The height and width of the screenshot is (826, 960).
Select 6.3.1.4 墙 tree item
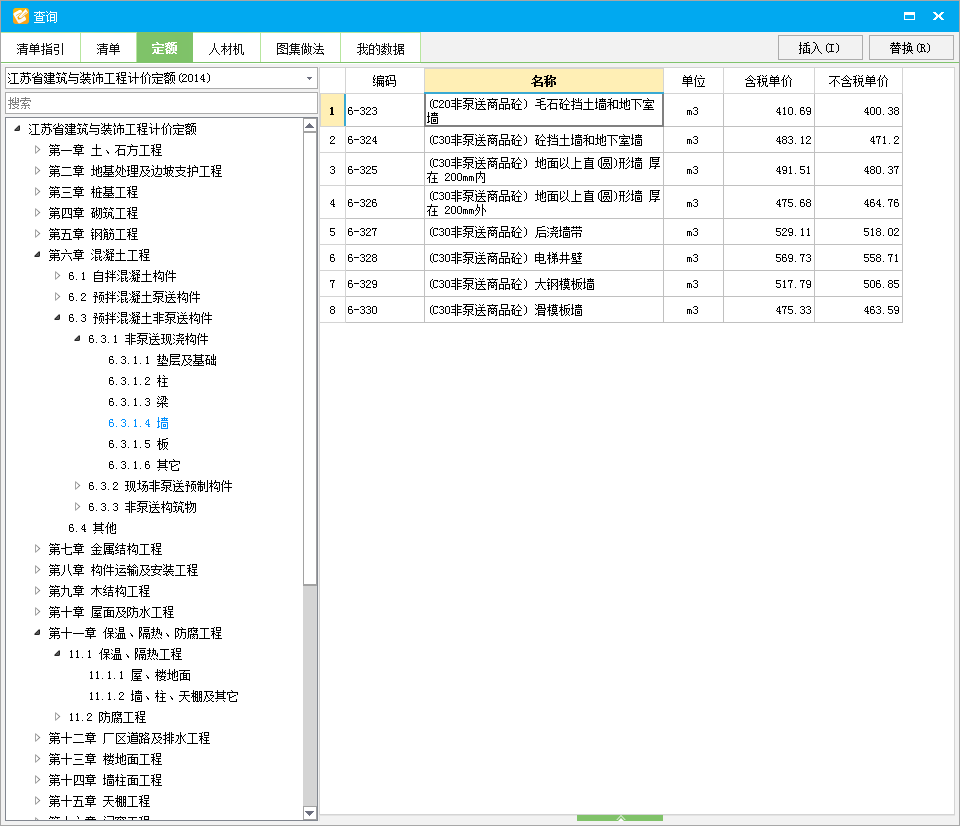tap(138, 423)
